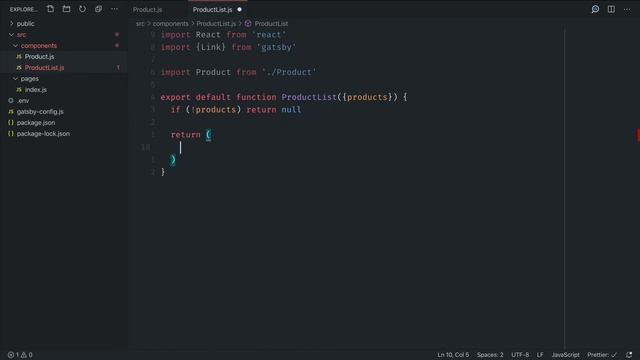Viewport: 640px width, 360px height.
Task: Click the Link import identifier
Action: click(x=211, y=47)
